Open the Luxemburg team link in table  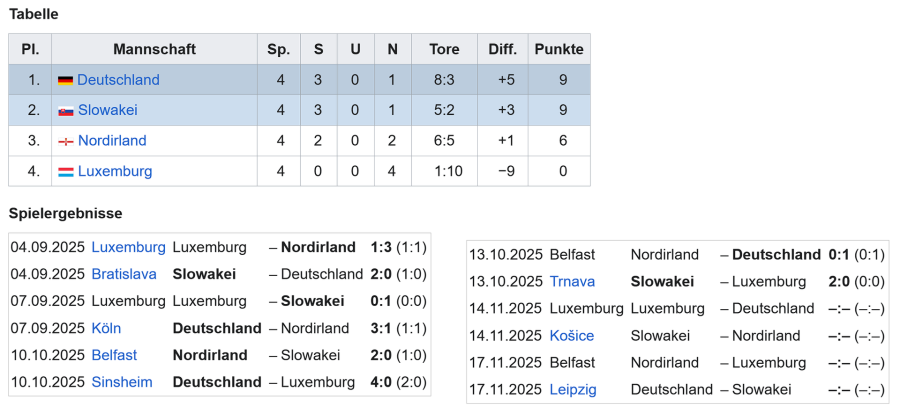click(x=115, y=171)
